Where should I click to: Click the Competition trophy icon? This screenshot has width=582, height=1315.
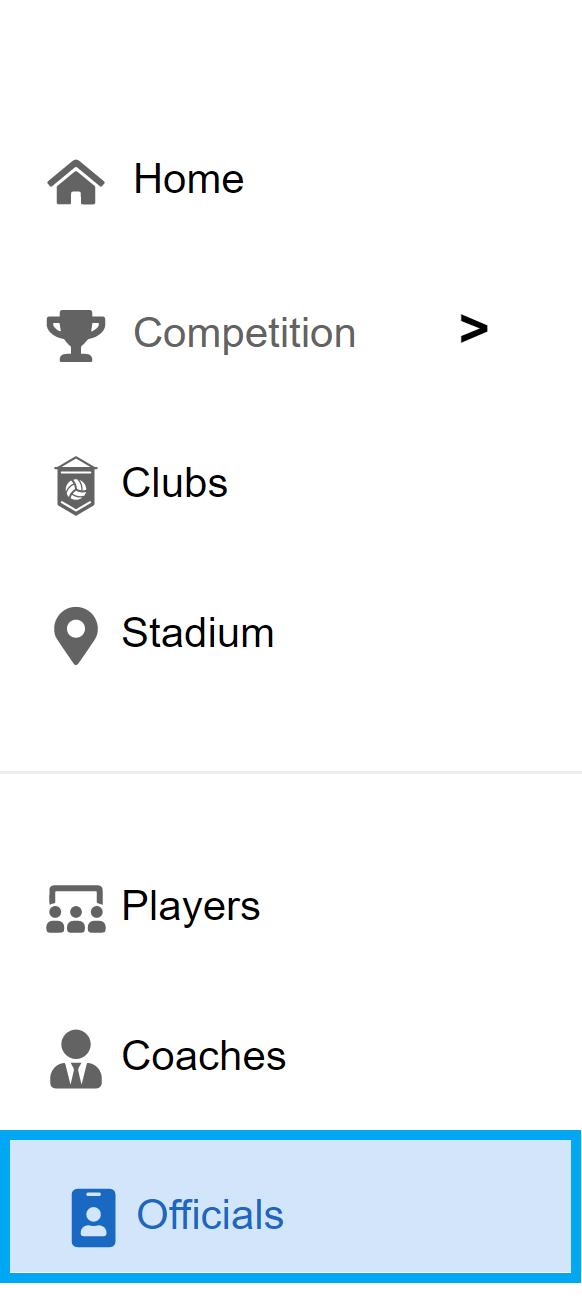tap(76, 335)
